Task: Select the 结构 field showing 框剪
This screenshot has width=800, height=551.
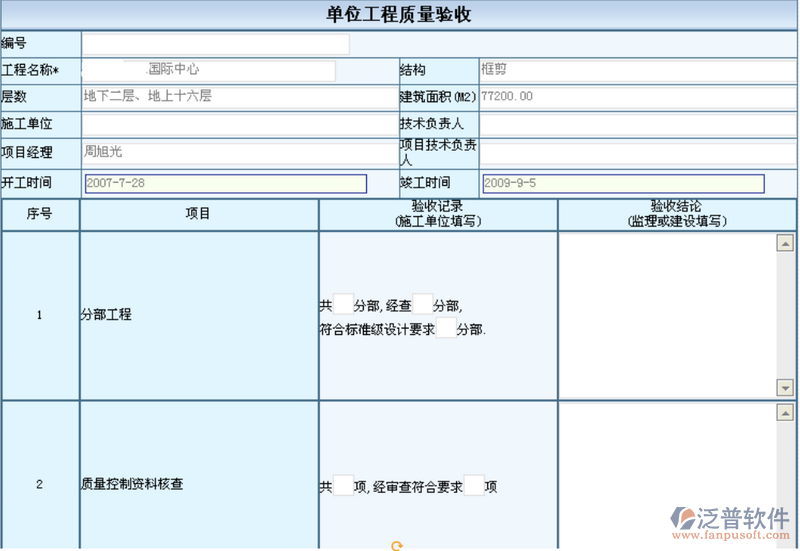Action: click(x=637, y=70)
